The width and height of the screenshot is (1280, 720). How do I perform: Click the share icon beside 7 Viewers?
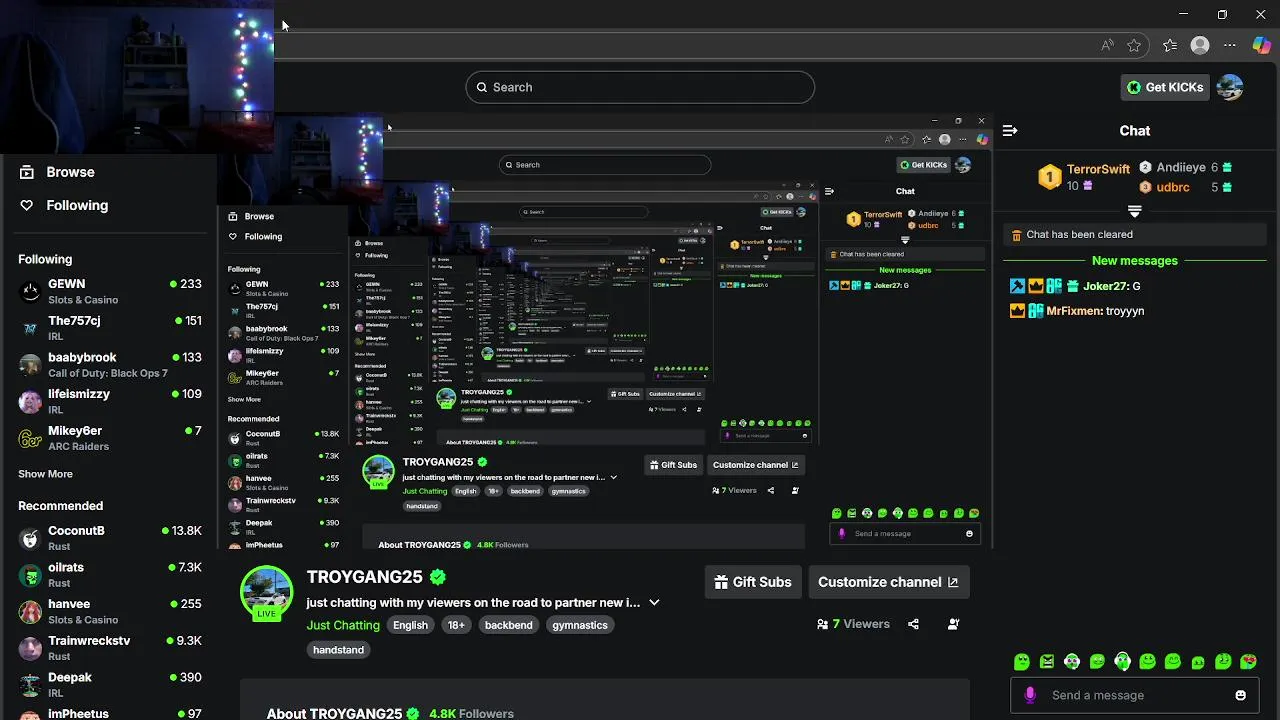click(913, 624)
